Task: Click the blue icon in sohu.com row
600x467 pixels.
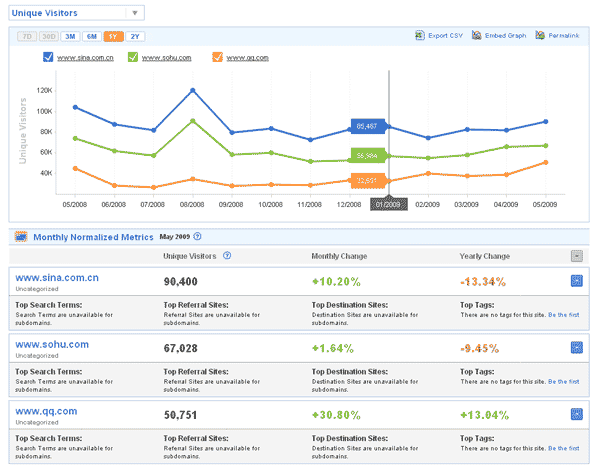Action: tap(575, 347)
